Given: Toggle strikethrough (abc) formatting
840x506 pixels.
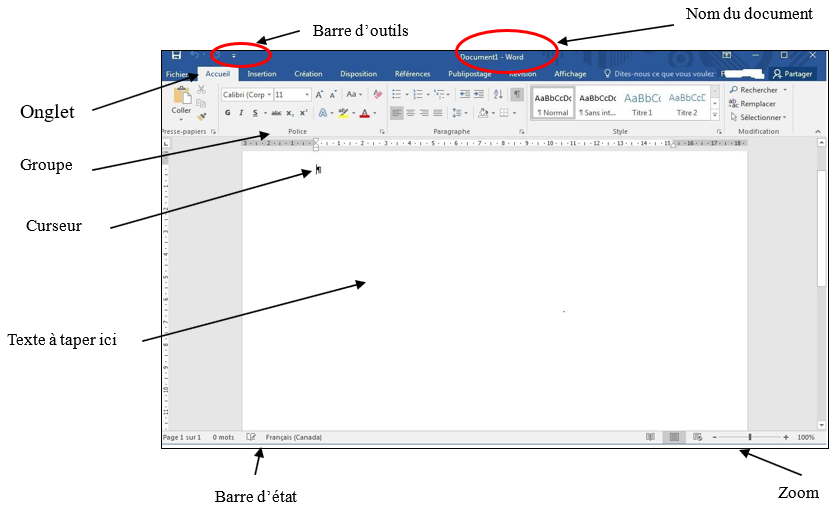Looking at the screenshot, I should tap(276, 113).
